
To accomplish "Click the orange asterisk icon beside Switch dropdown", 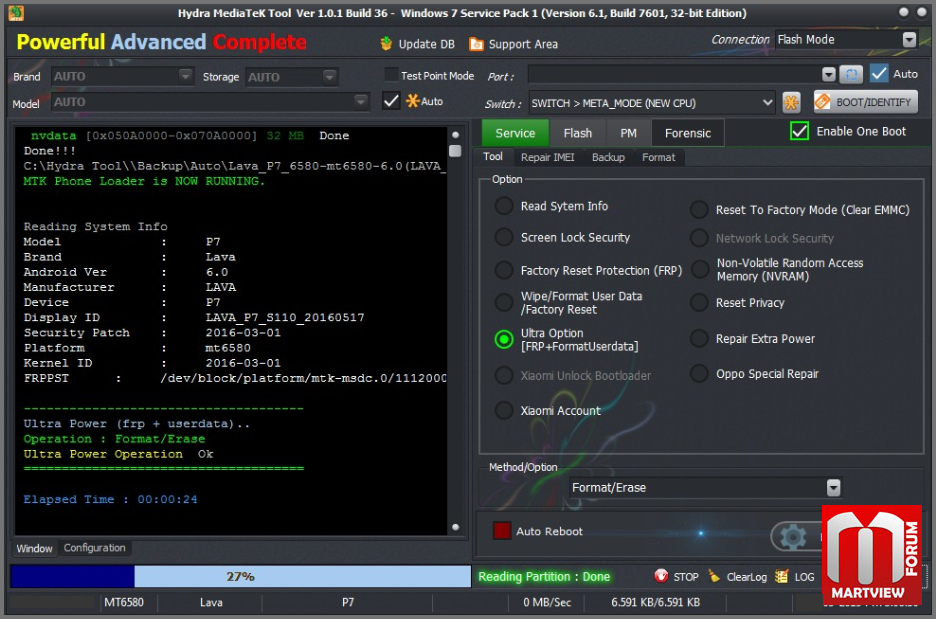I will click(x=791, y=103).
